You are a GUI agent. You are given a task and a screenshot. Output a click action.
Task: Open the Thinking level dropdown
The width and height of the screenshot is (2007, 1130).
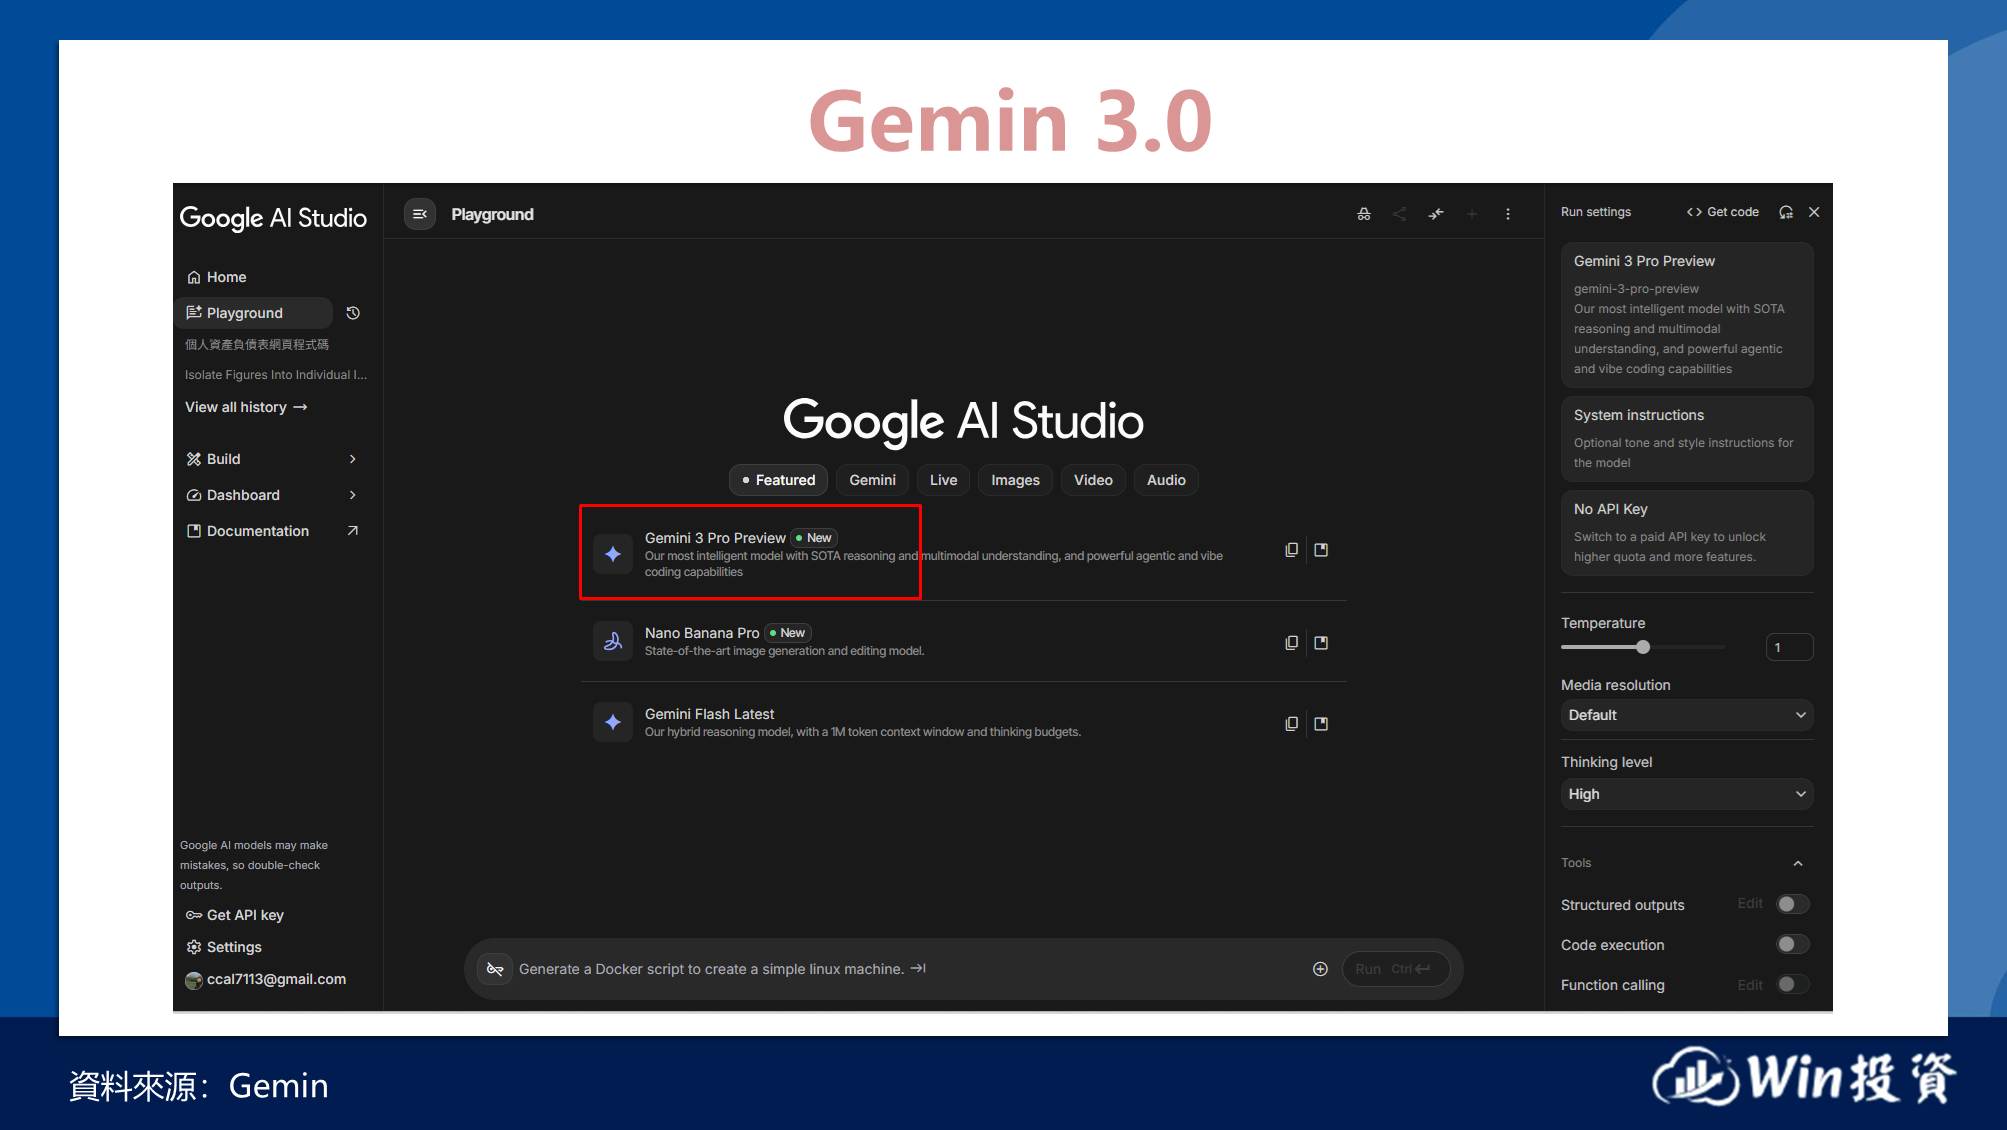tap(1686, 794)
